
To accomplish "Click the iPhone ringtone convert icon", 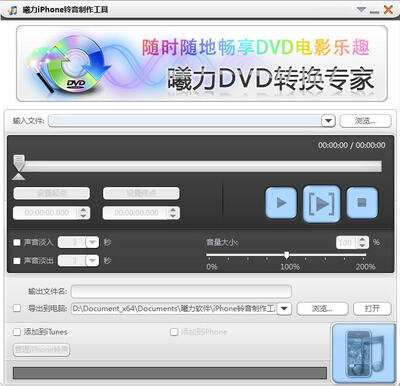I will click(x=364, y=353).
